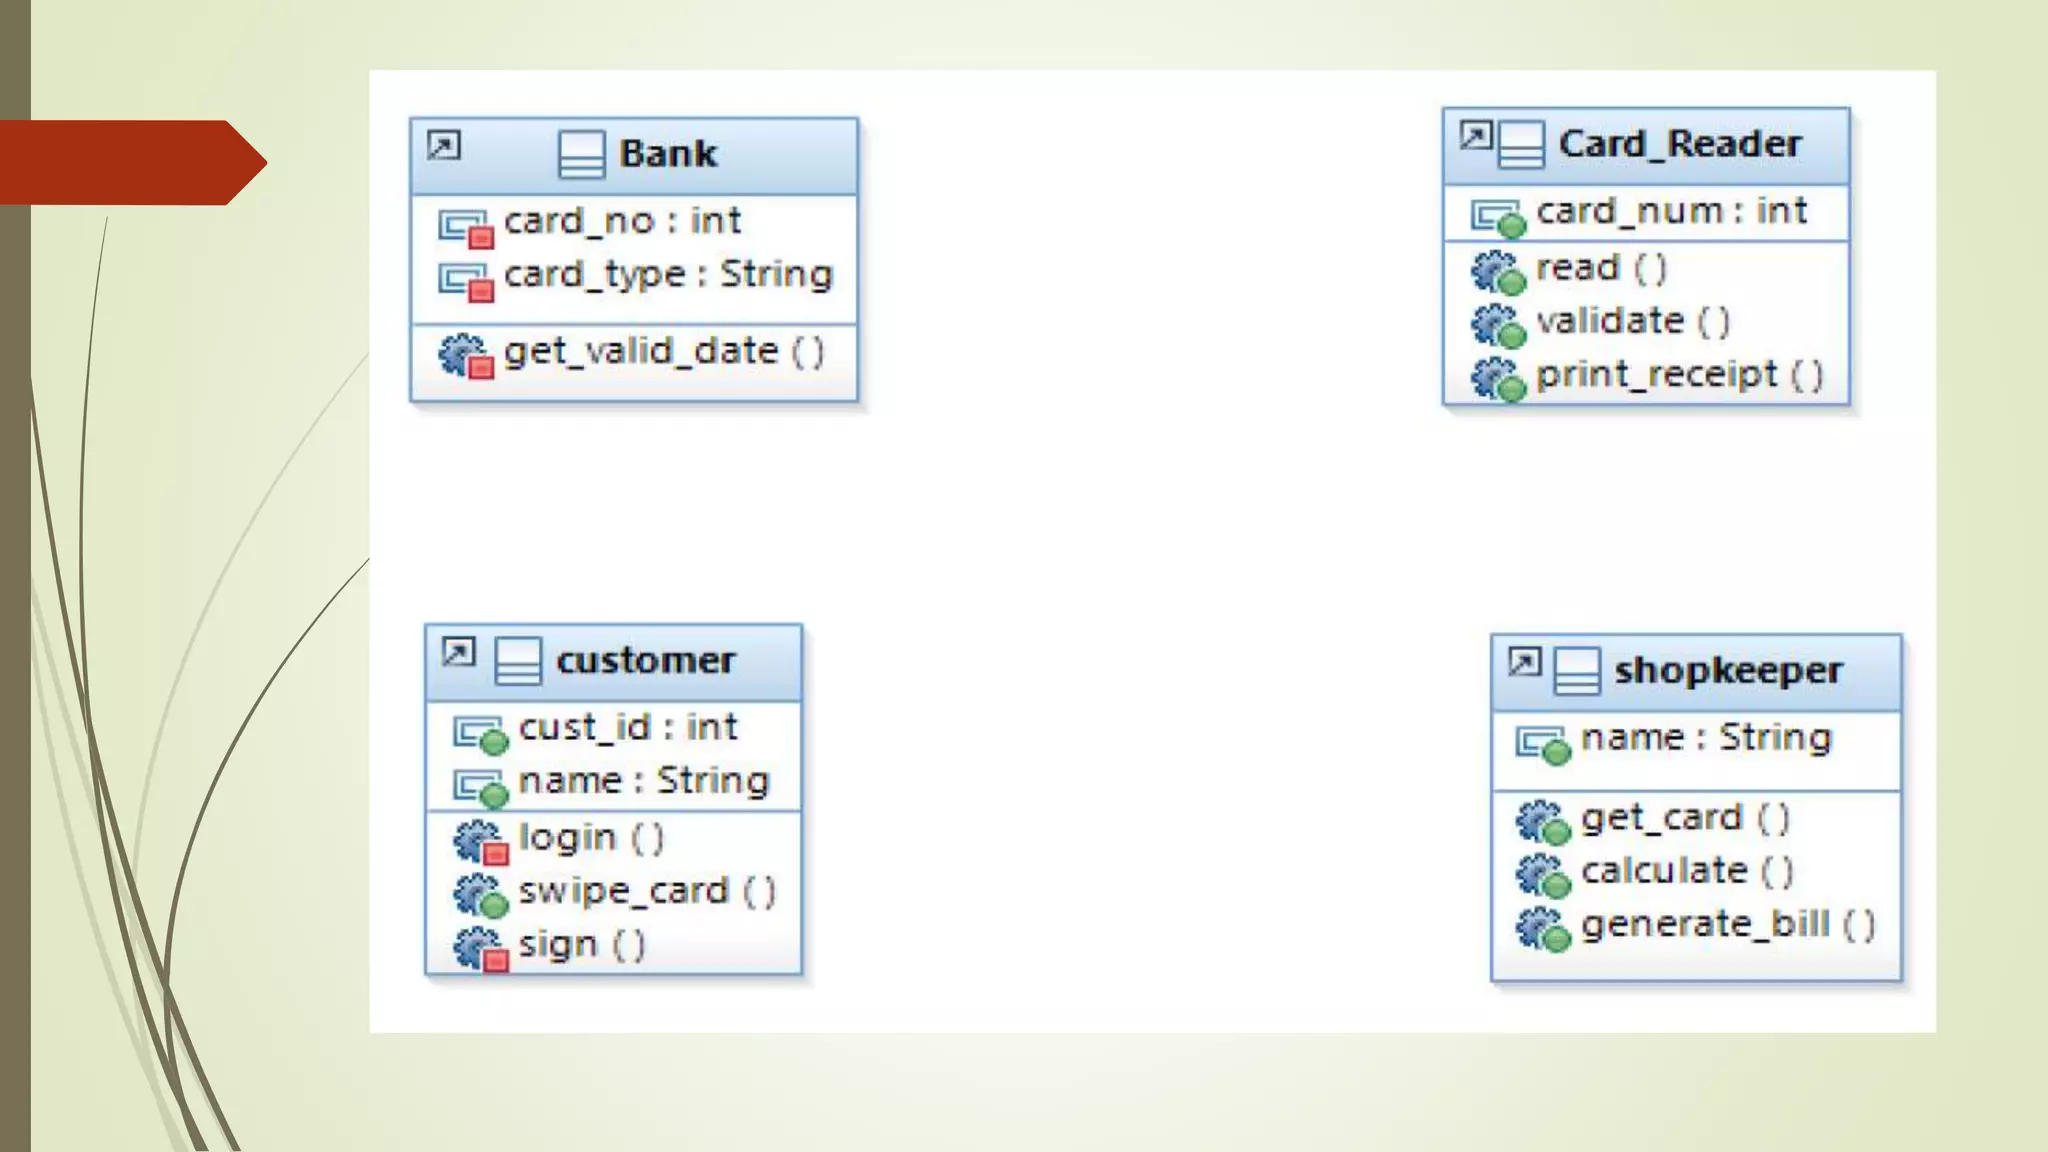Image resolution: width=2048 pixels, height=1152 pixels.
Task: Click the red arrow shape on slide
Action: [130, 162]
